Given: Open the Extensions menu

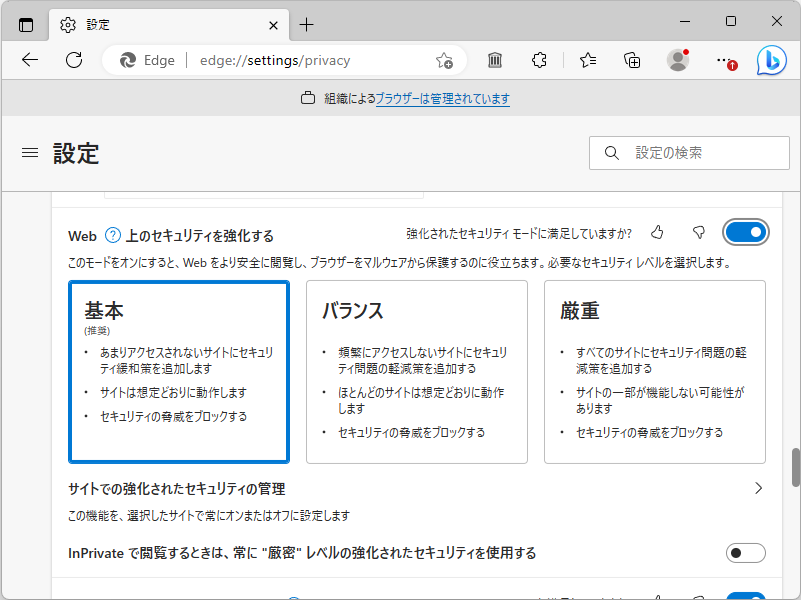Looking at the screenshot, I should 539,60.
